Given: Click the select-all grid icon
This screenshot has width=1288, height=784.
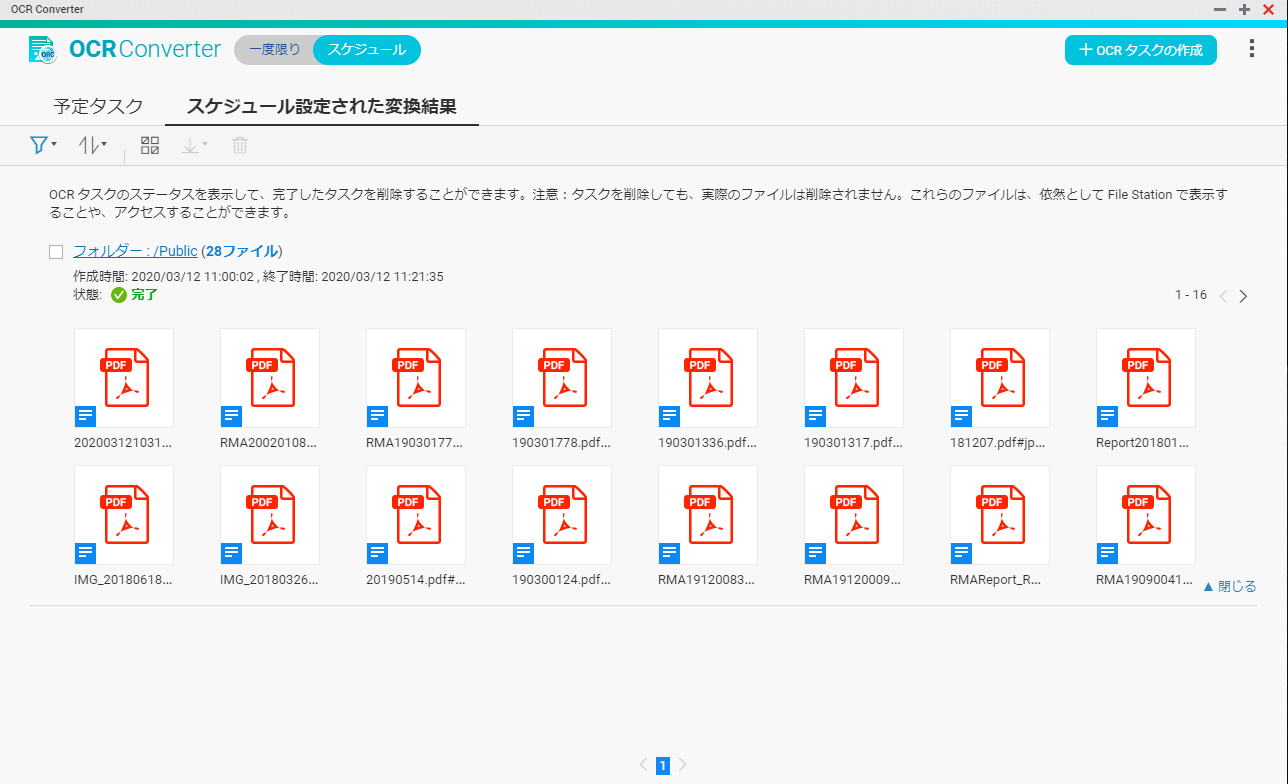Looking at the screenshot, I should coord(150,146).
